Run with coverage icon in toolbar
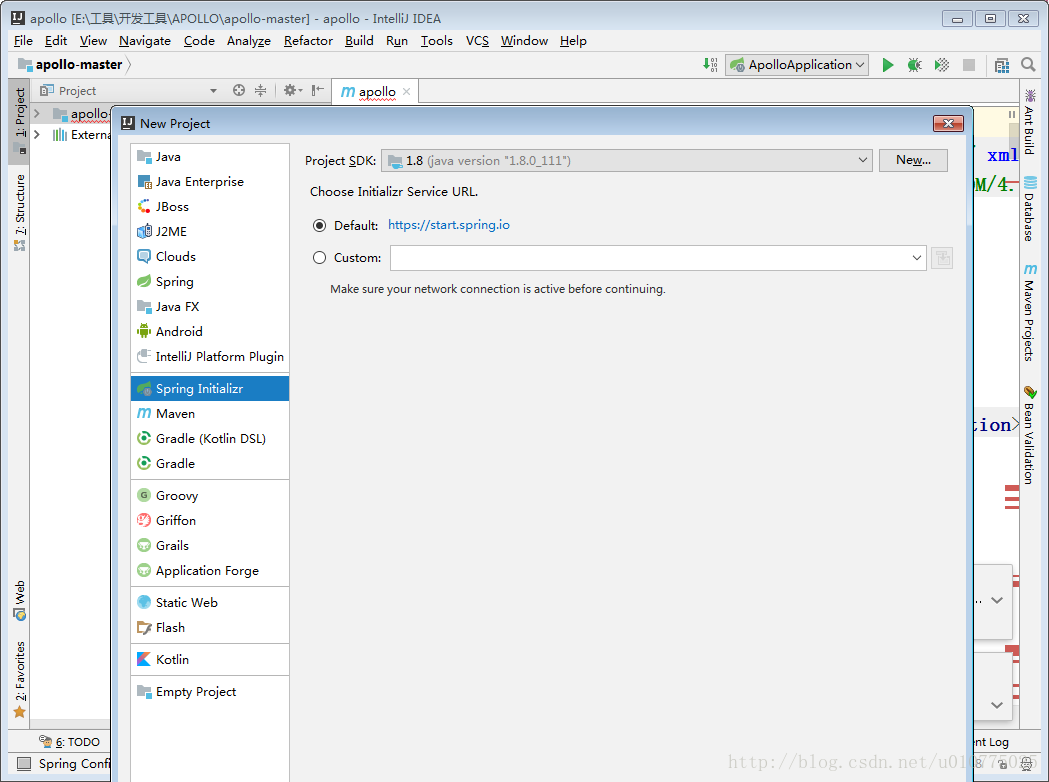1049x782 pixels. tap(942, 65)
